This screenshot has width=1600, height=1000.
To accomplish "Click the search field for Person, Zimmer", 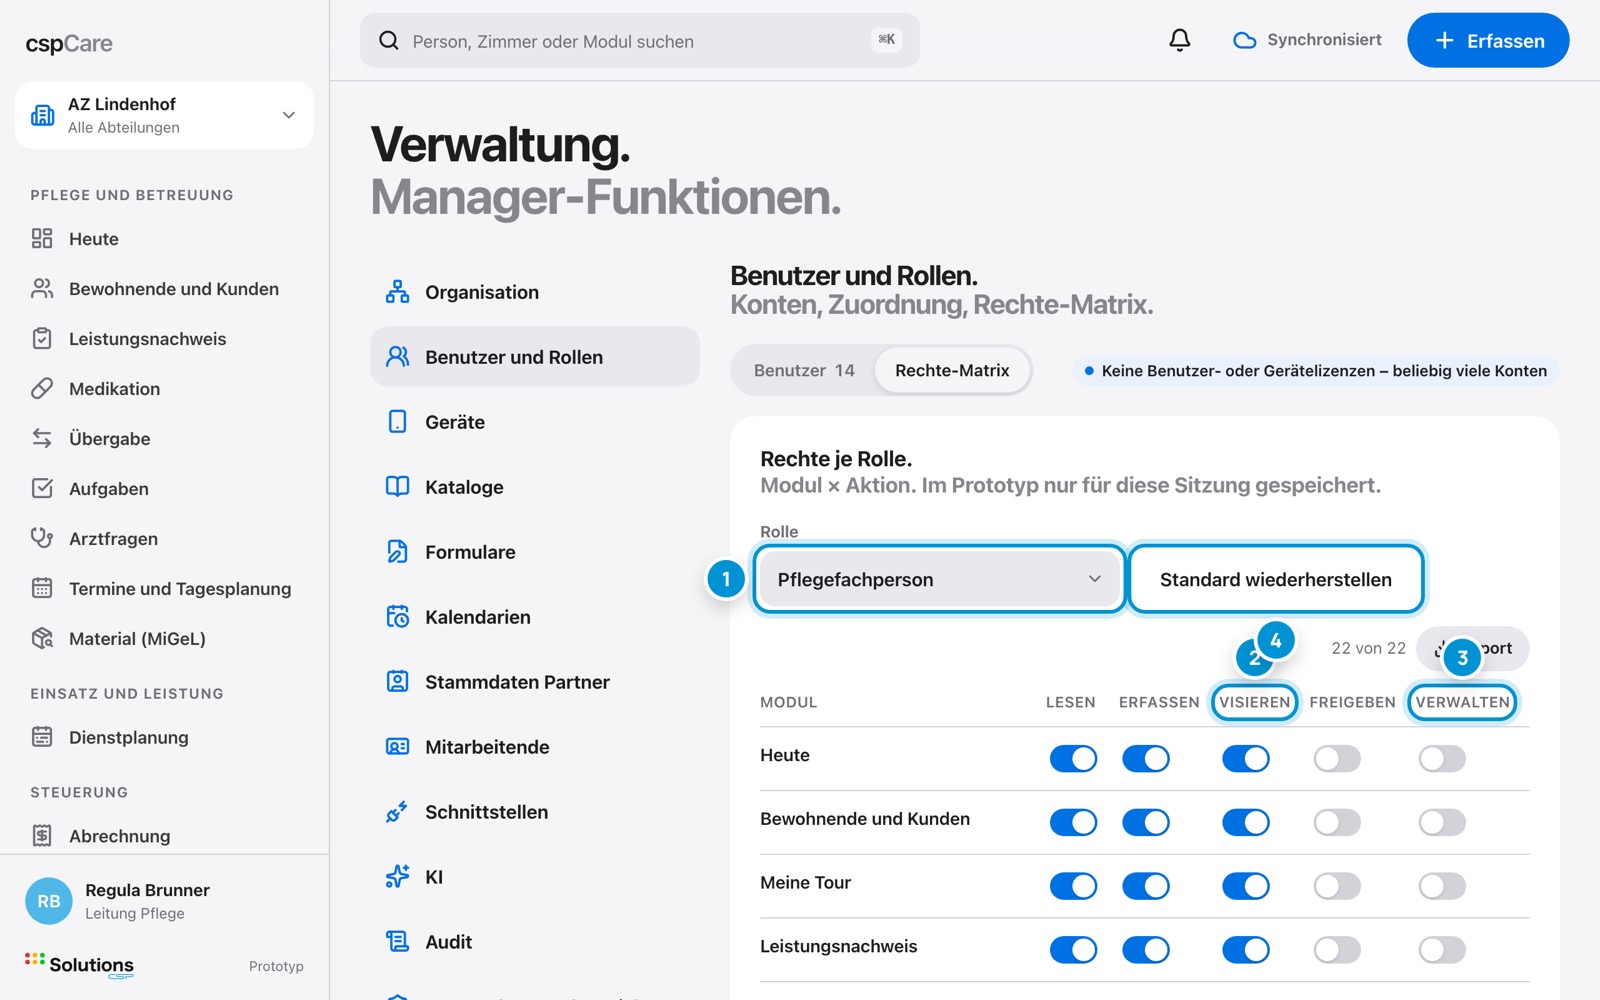I will (639, 40).
